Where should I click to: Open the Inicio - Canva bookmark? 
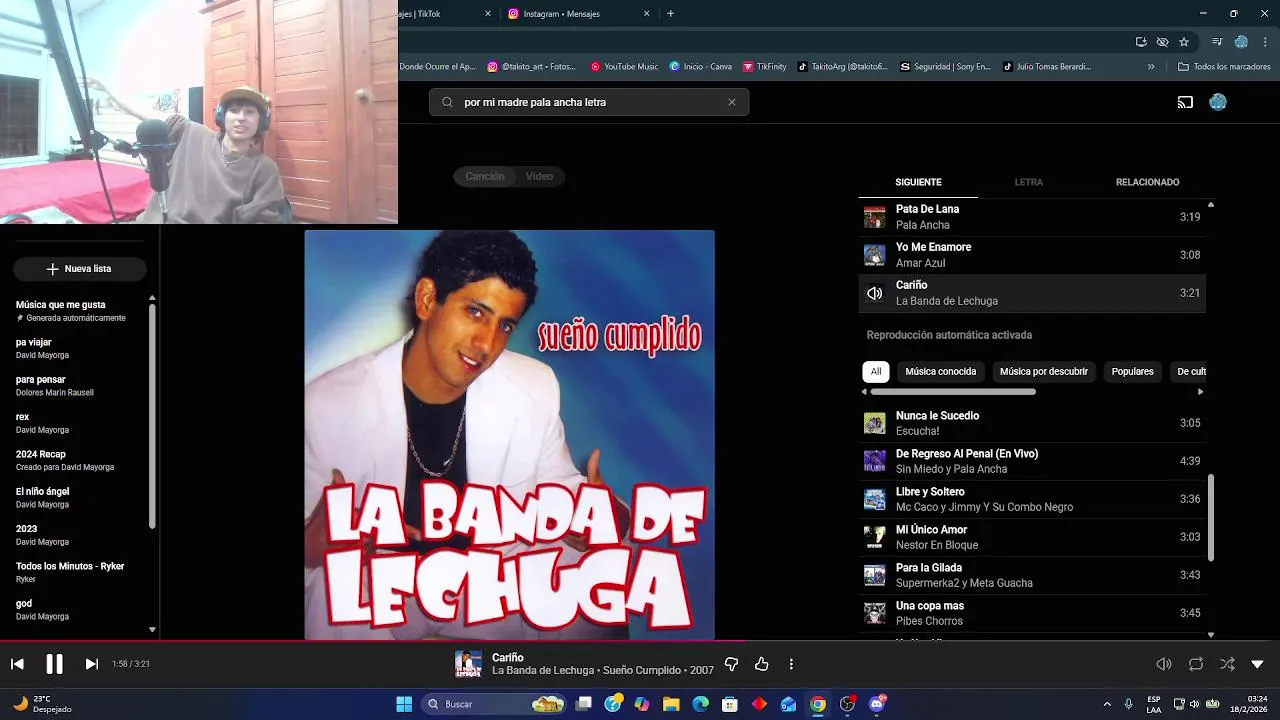coord(701,67)
